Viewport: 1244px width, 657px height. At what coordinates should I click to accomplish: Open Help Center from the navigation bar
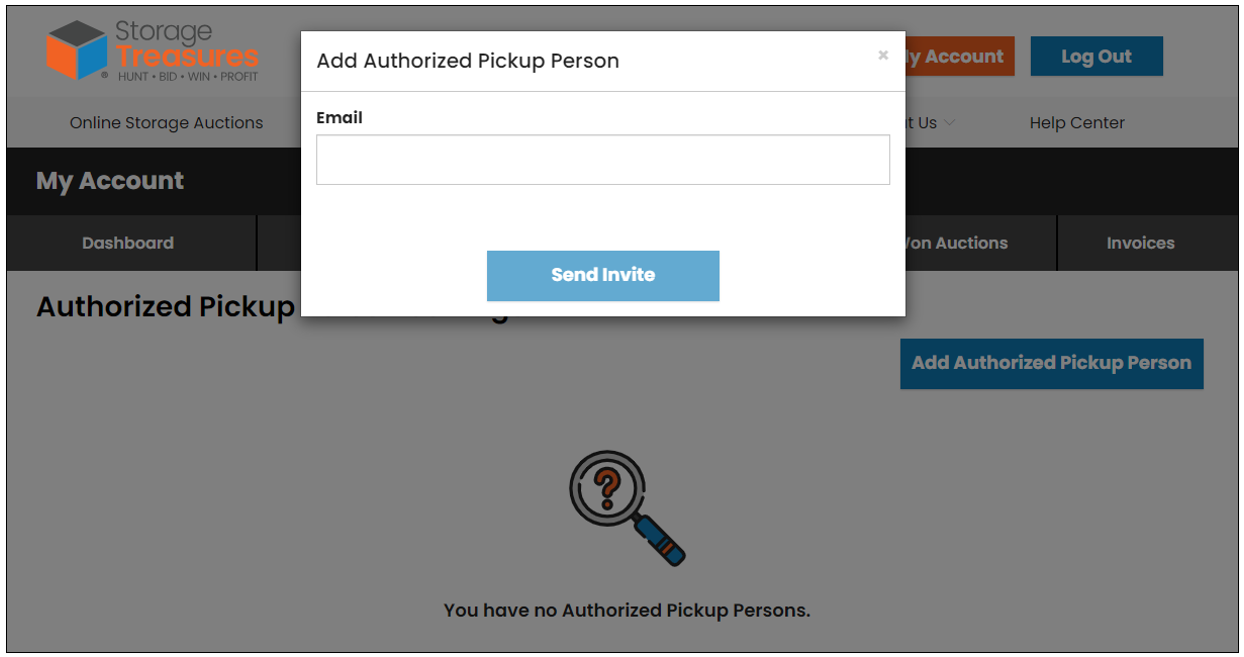[1077, 122]
